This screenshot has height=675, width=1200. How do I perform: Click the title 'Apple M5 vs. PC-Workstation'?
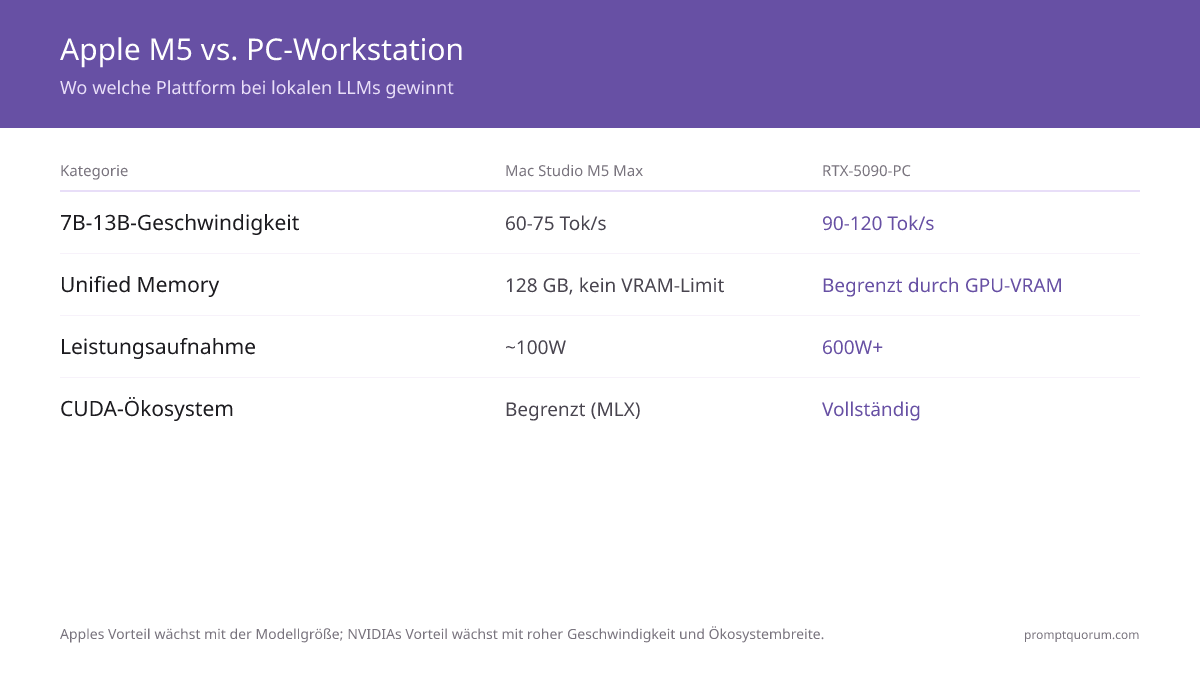[x=261, y=49]
